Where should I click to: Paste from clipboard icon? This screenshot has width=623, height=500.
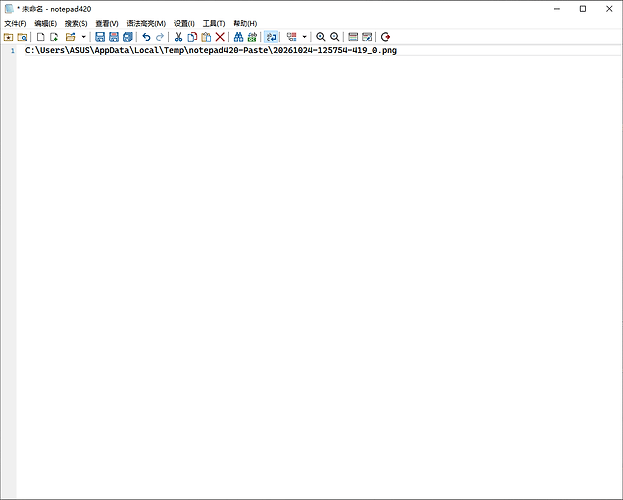206,37
